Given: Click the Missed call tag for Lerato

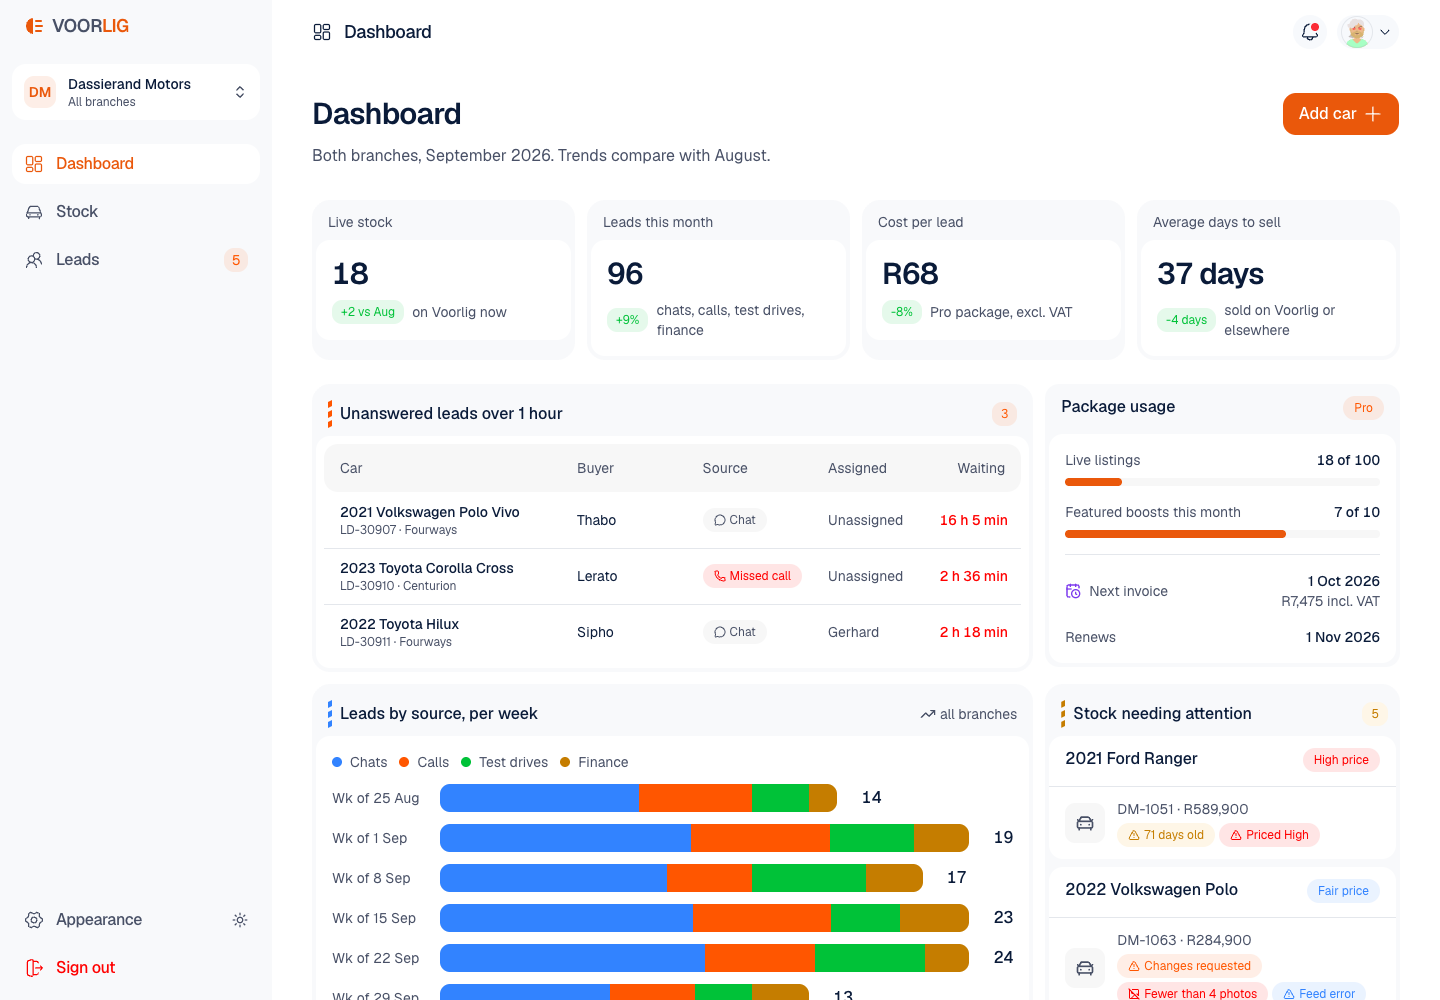Looking at the screenshot, I should (752, 576).
